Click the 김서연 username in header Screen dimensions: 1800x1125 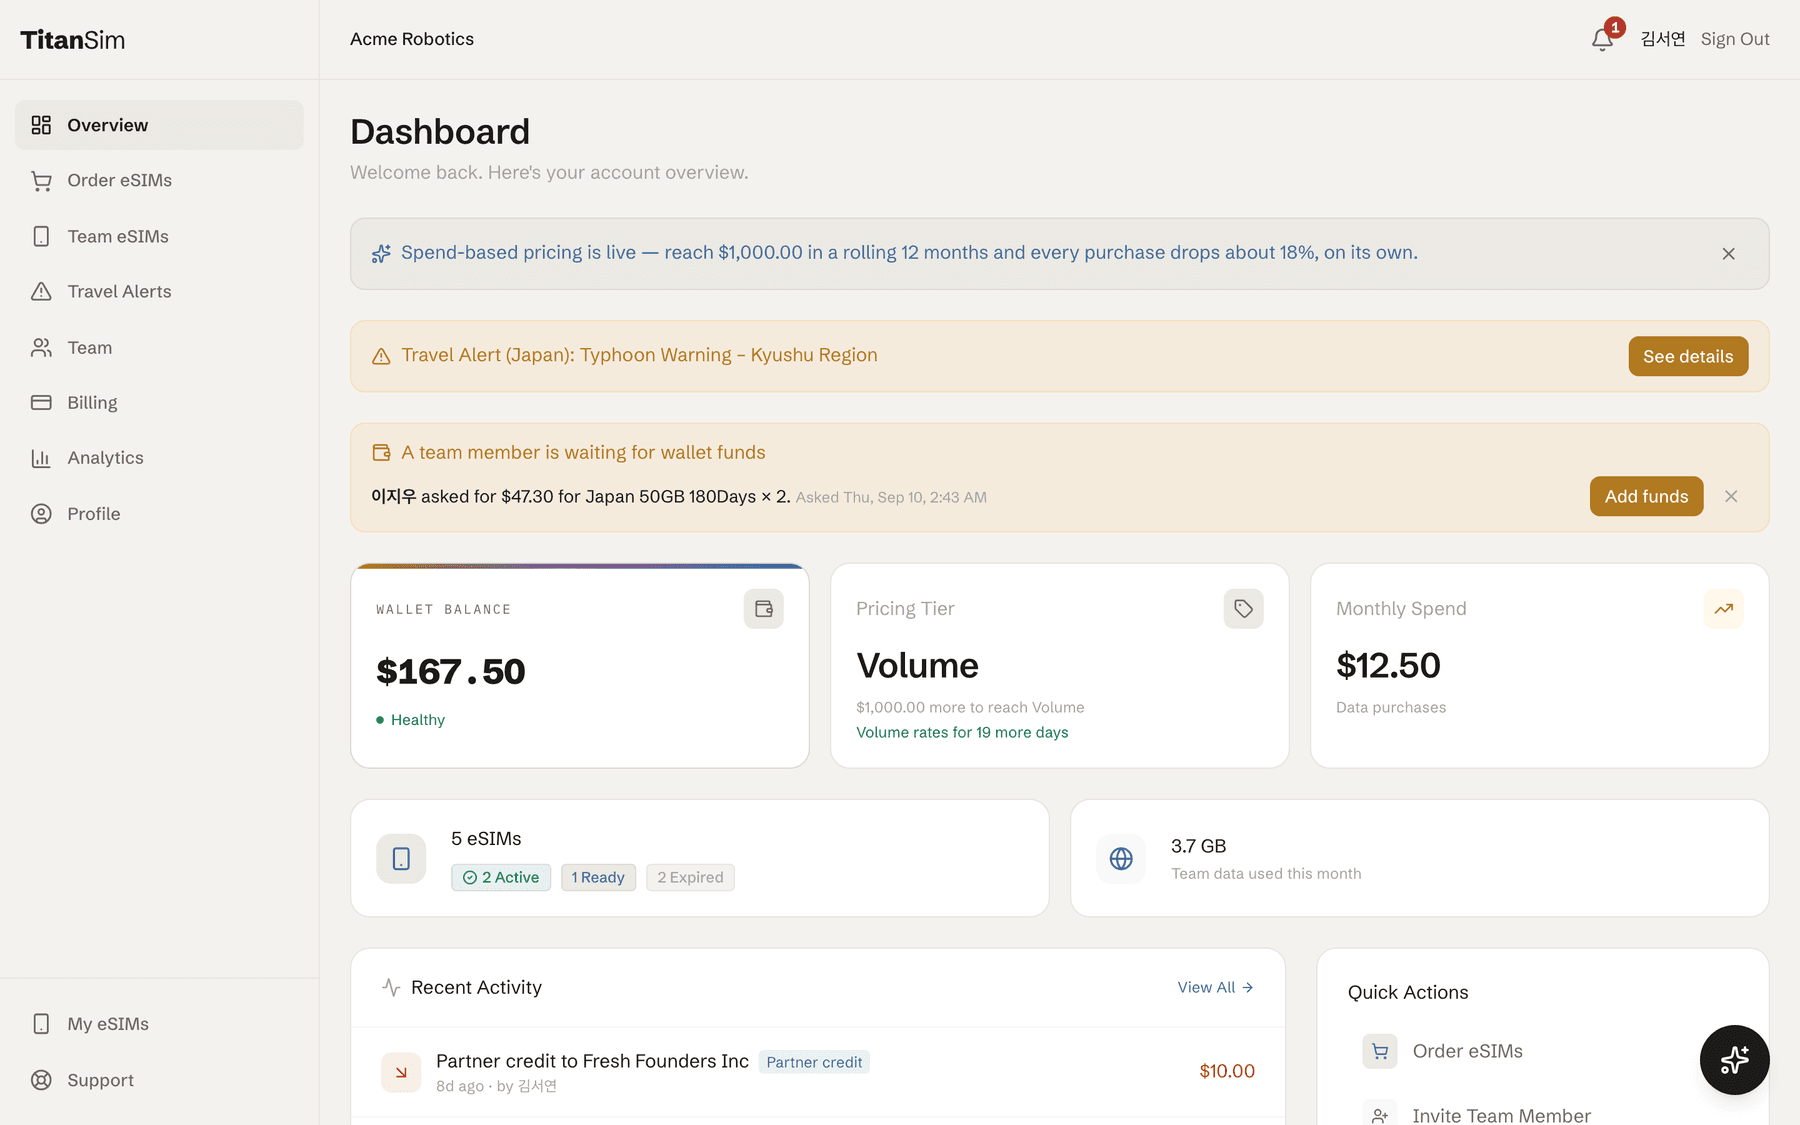pos(1663,39)
